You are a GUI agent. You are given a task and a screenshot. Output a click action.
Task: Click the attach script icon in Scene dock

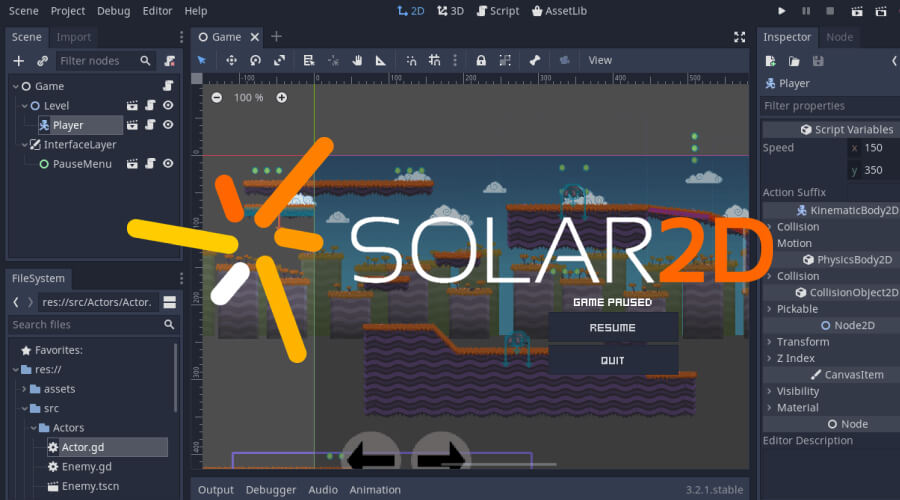(169, 61)
